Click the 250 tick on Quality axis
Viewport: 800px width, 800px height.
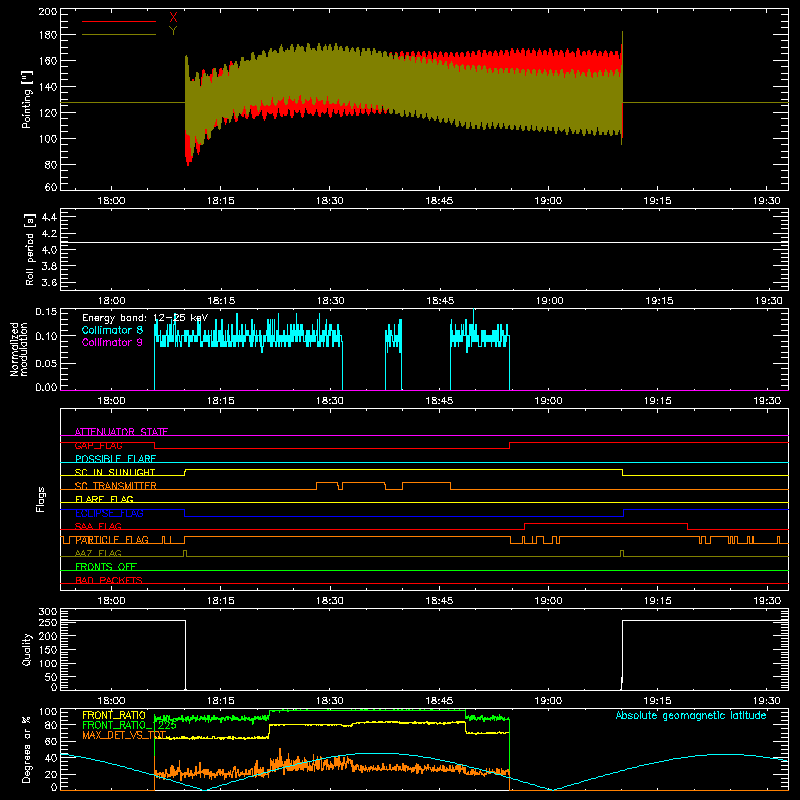48,622
